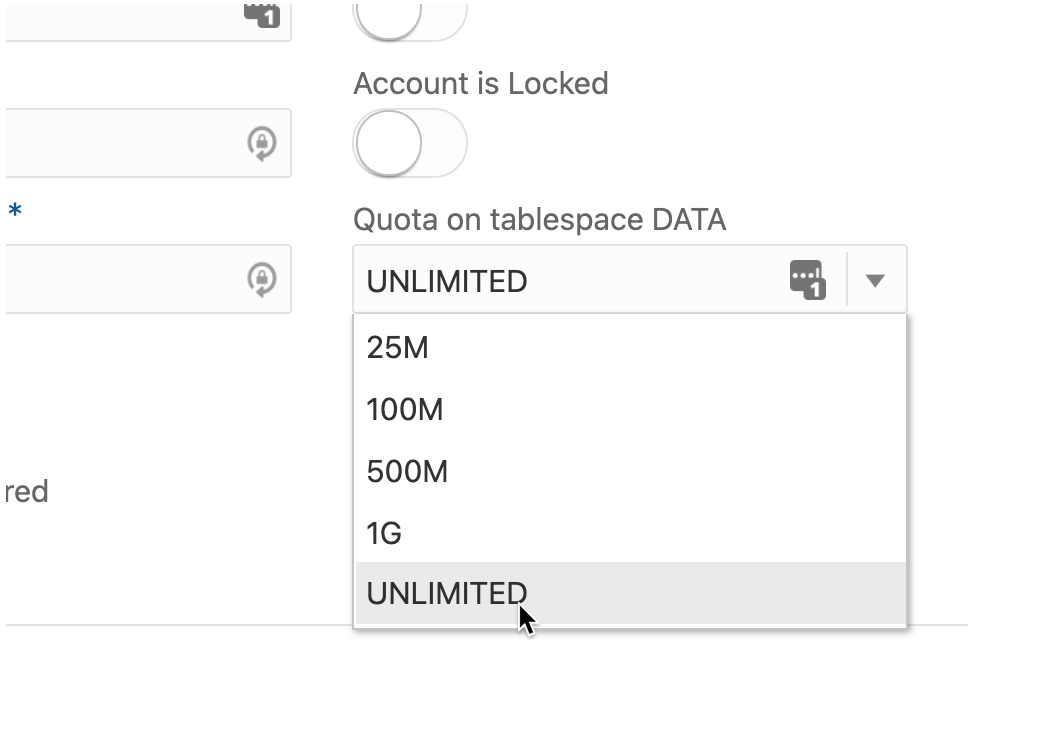This screenshot has width=1052, height=738.
Task: Click the "Account is Locked" label
Action: [481, 83]
